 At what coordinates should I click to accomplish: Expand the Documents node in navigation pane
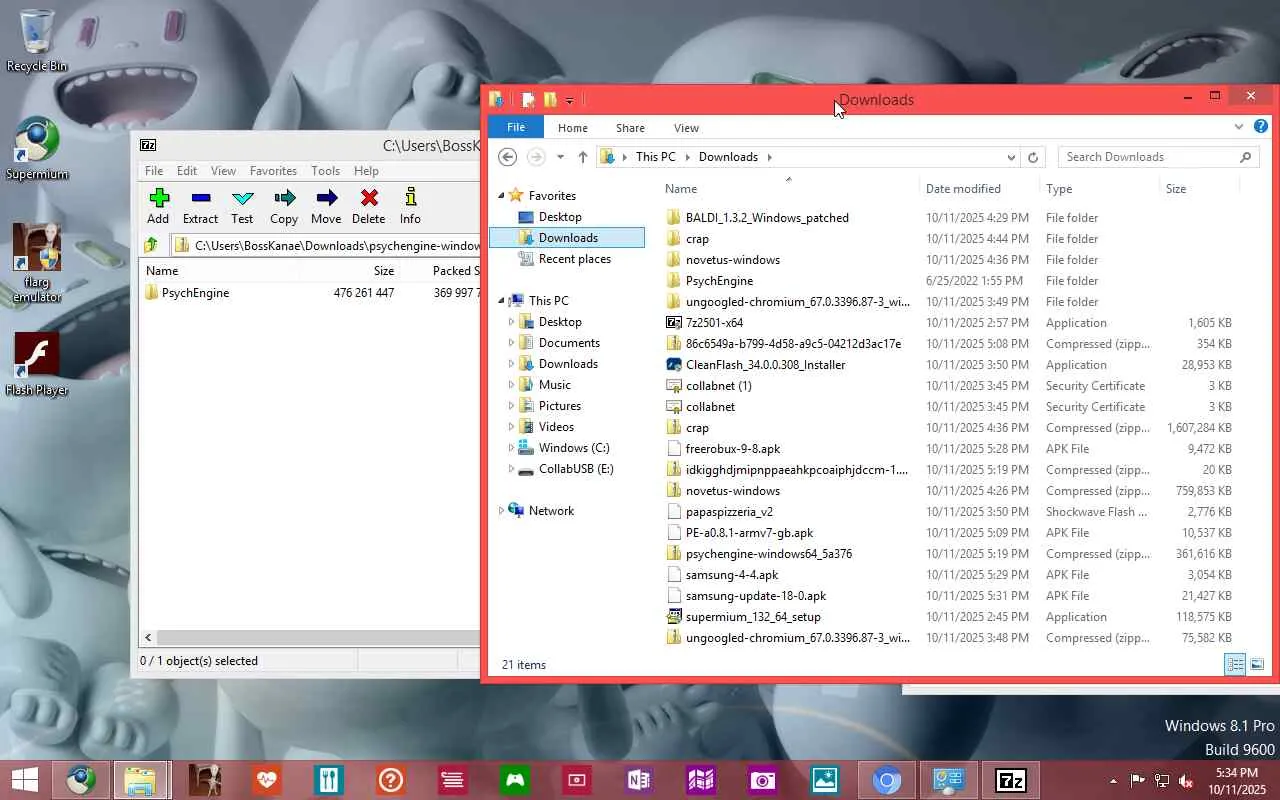click(x=511, y=343)
